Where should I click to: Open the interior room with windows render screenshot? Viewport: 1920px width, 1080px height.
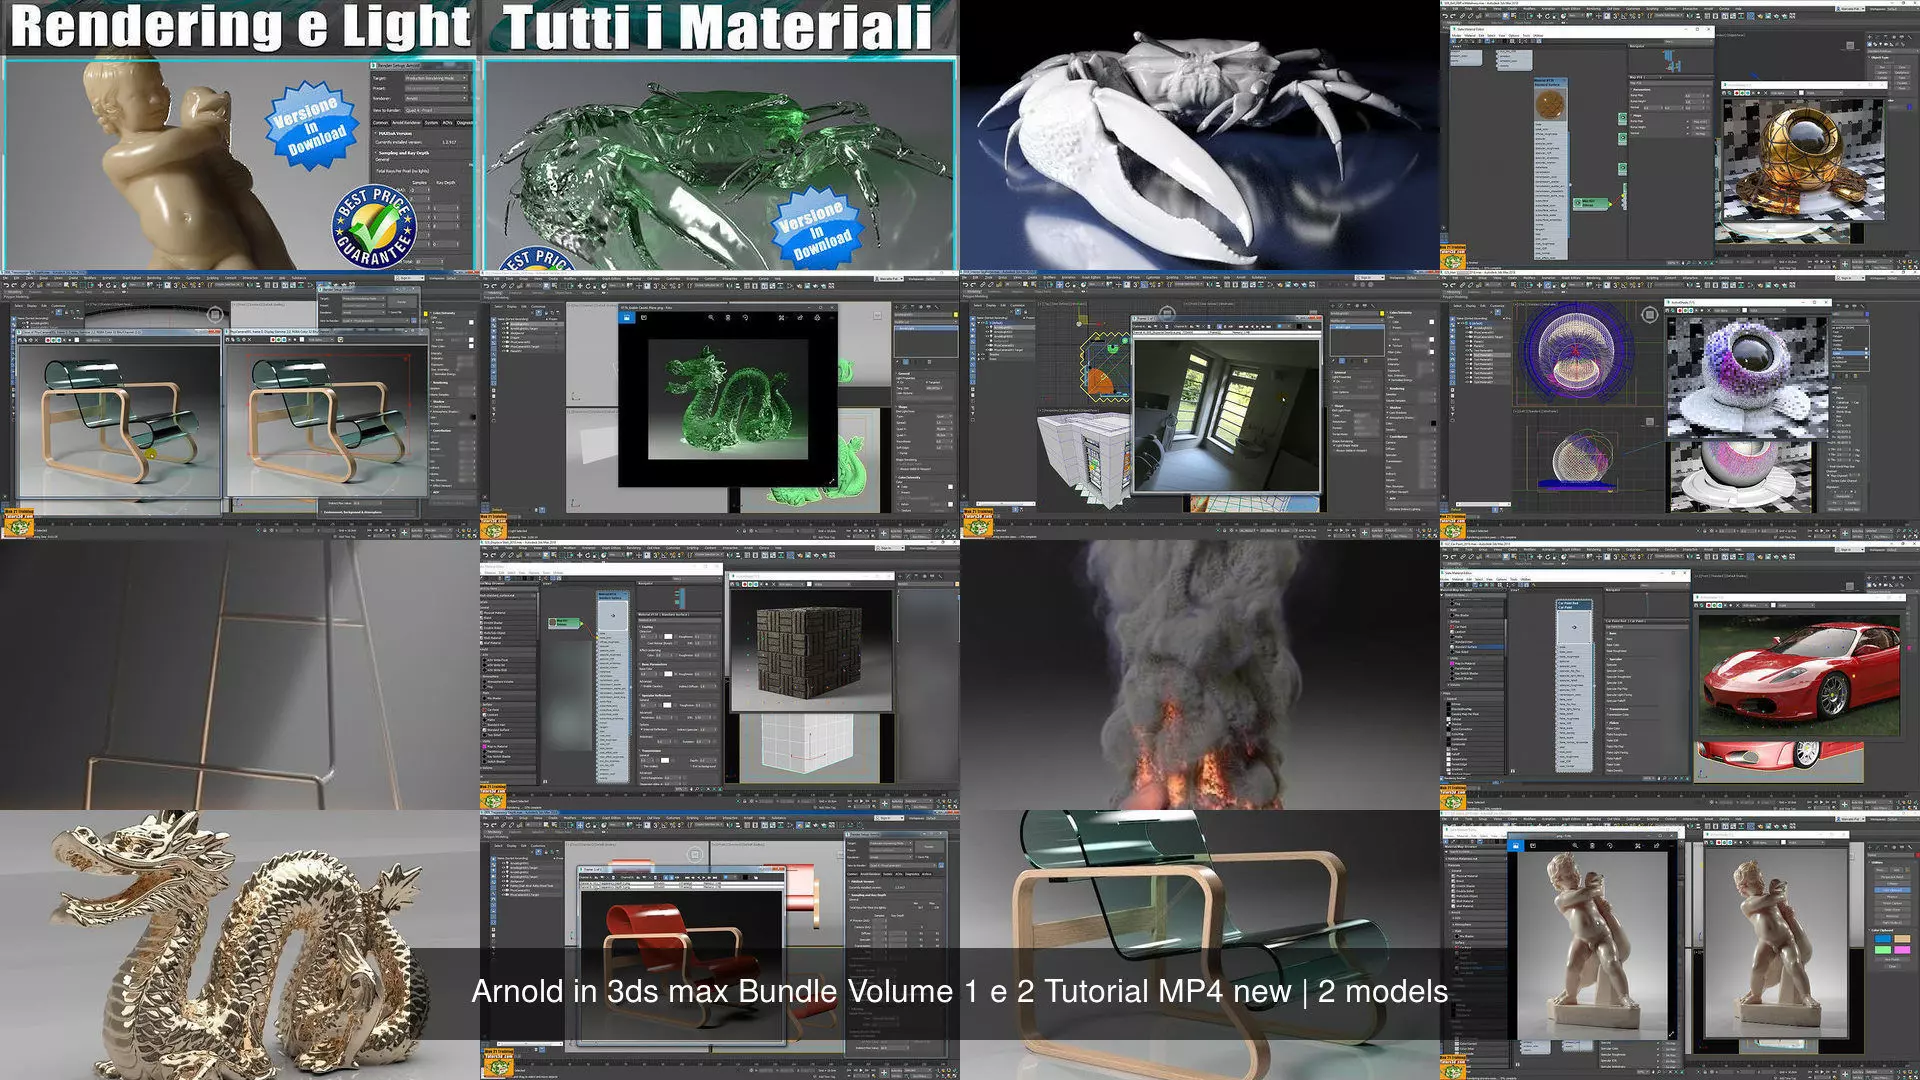(1200, 405)
